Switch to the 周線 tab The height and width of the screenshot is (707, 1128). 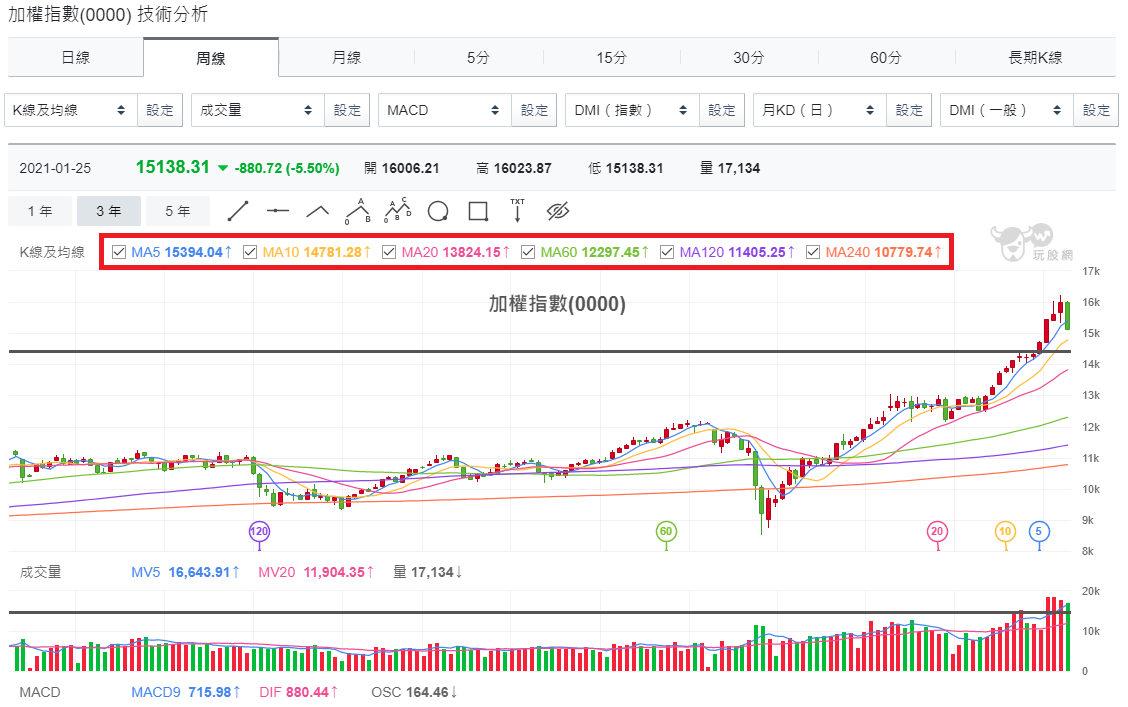(x=211, y=58)
